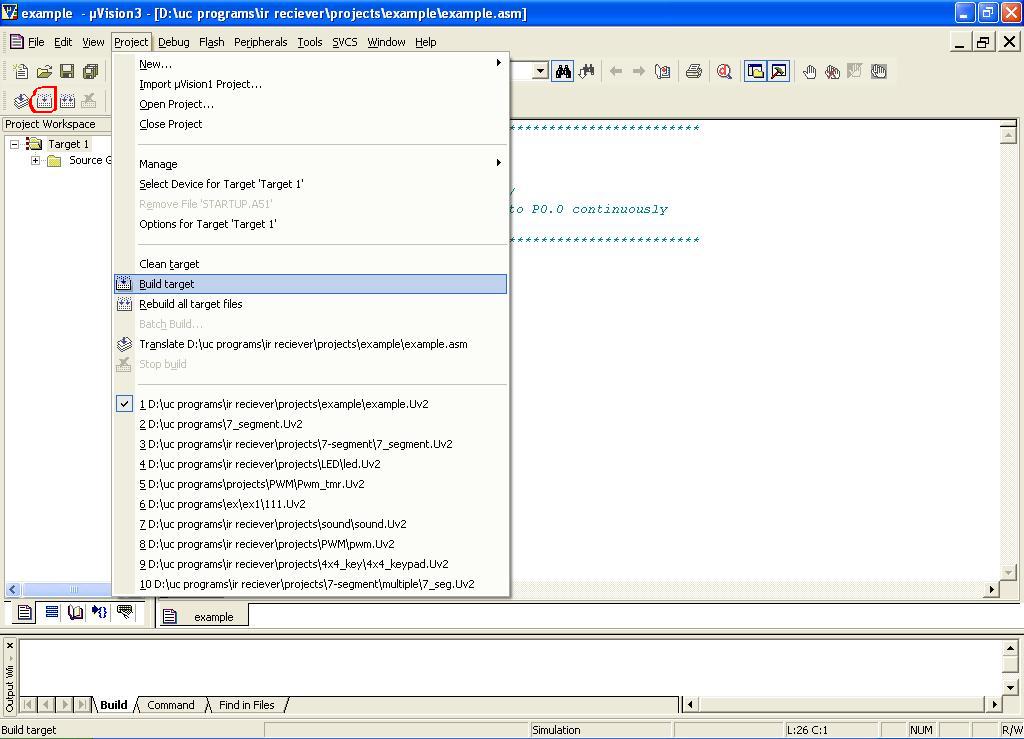Switch workspace to the Files tab icon
This screenshot has width=1024, height=739.
point(24,612)
